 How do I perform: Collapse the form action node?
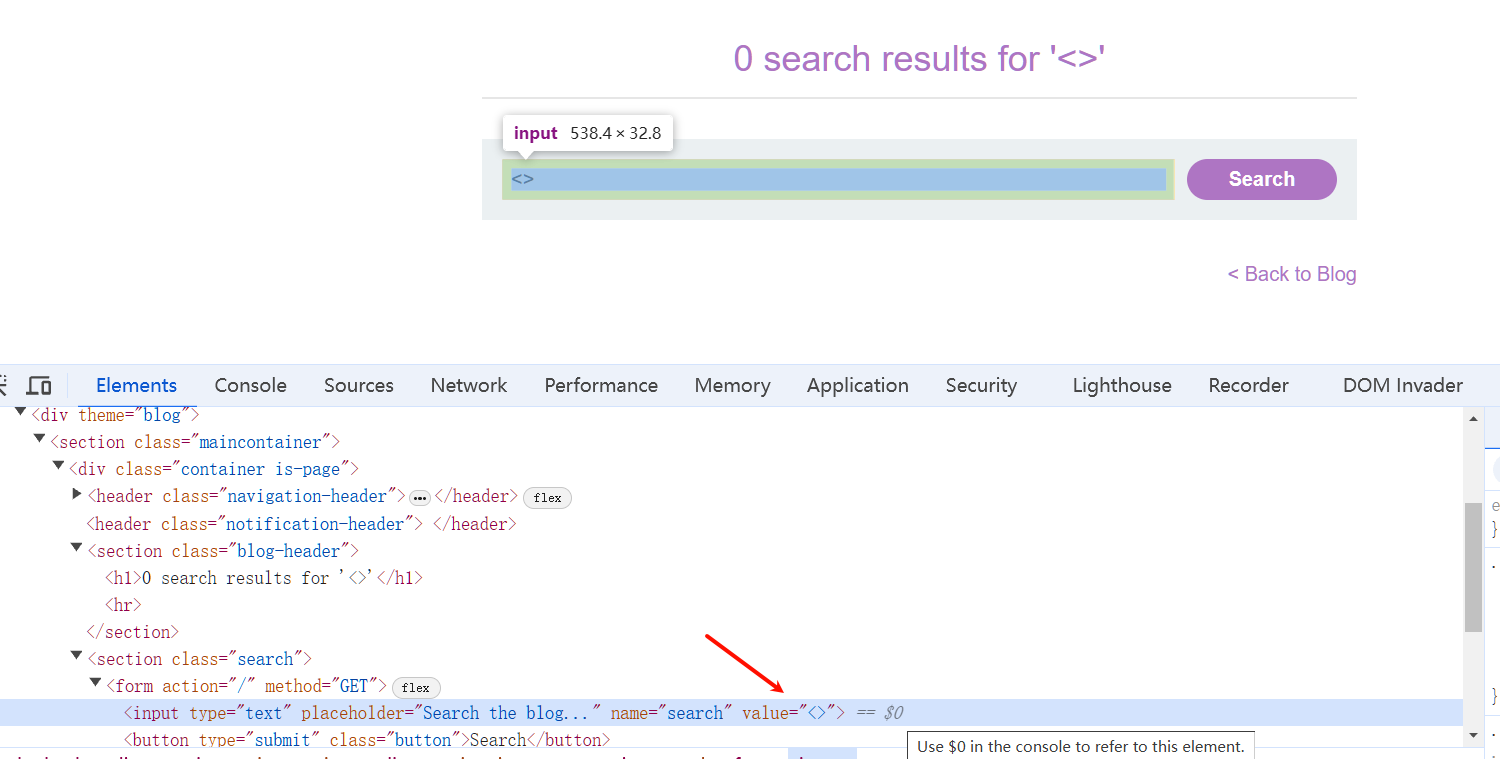pos(96,684)
